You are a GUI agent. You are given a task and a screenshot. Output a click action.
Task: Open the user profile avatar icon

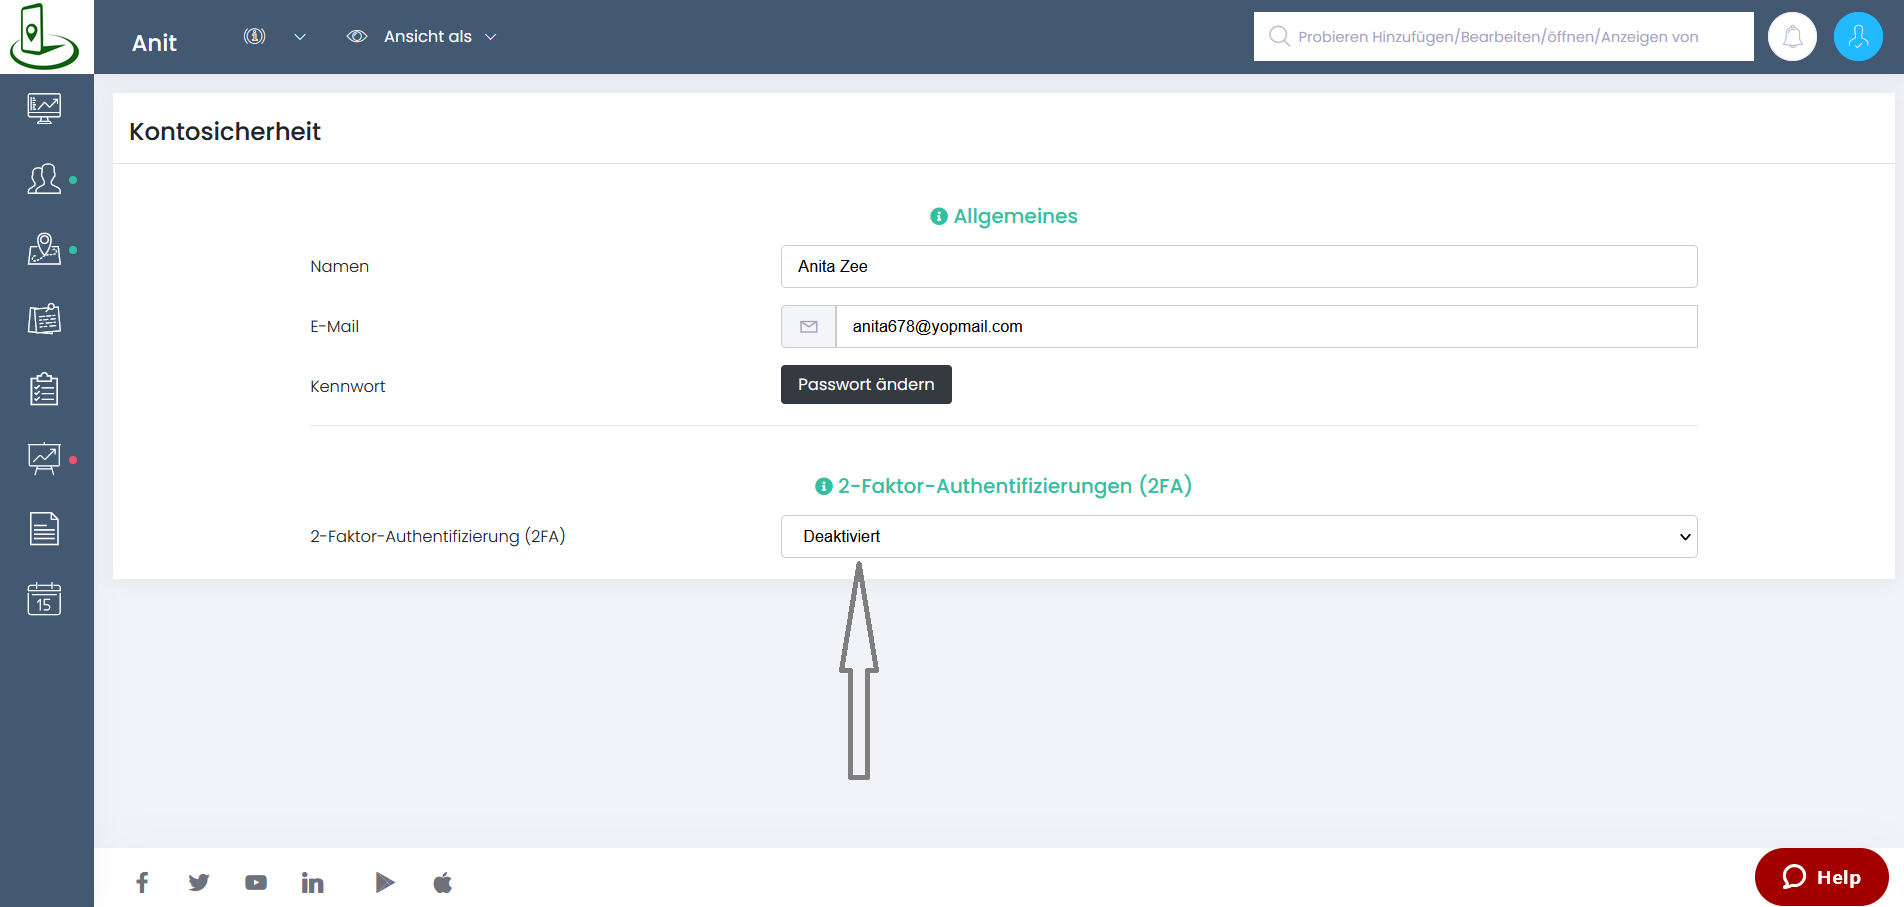(1858, 37)
